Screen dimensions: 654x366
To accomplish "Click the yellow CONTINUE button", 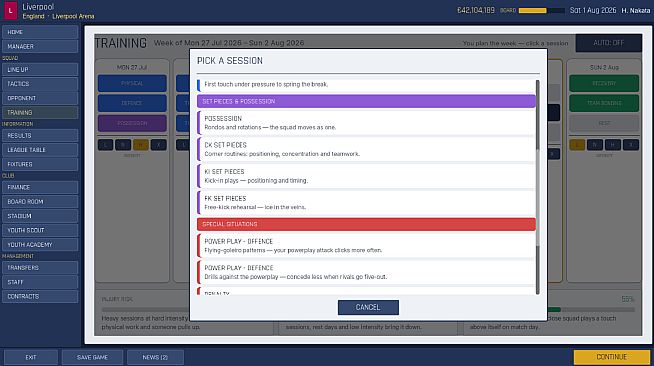I will click(611, 357).
